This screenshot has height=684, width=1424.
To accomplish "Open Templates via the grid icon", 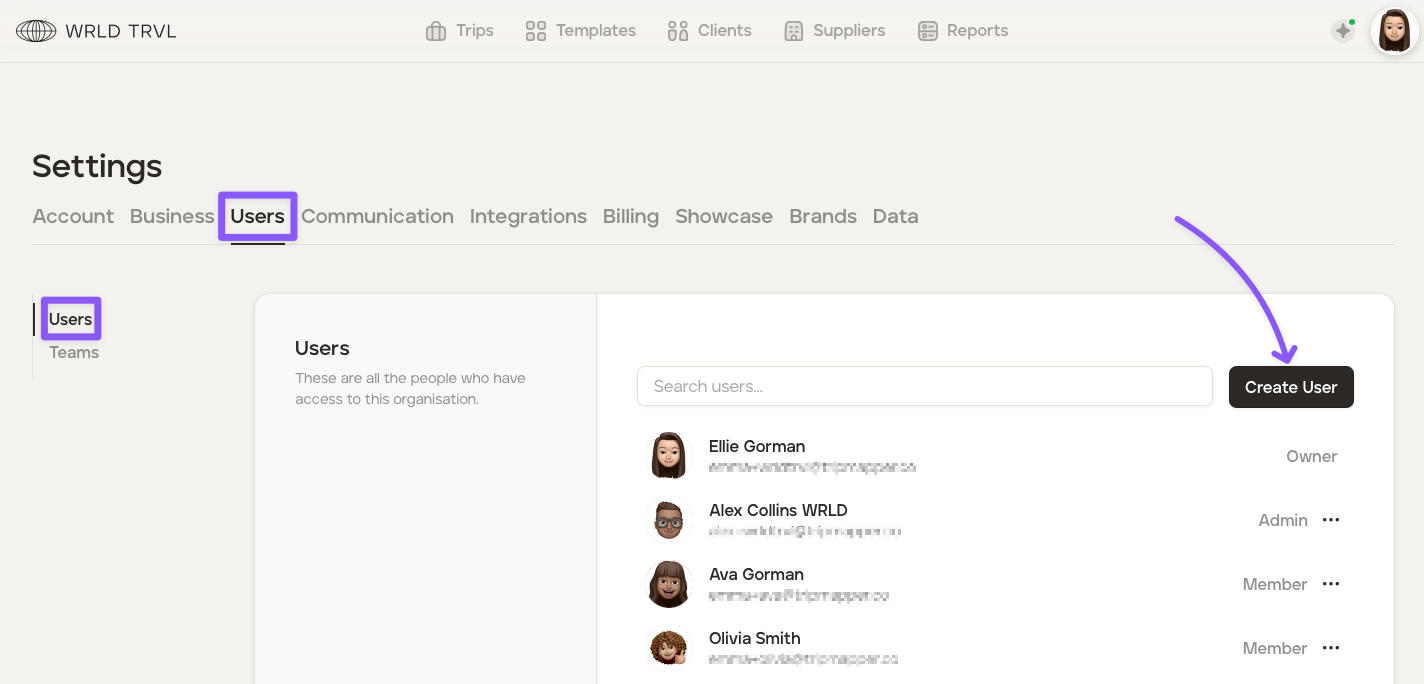I will coord(536,31).
